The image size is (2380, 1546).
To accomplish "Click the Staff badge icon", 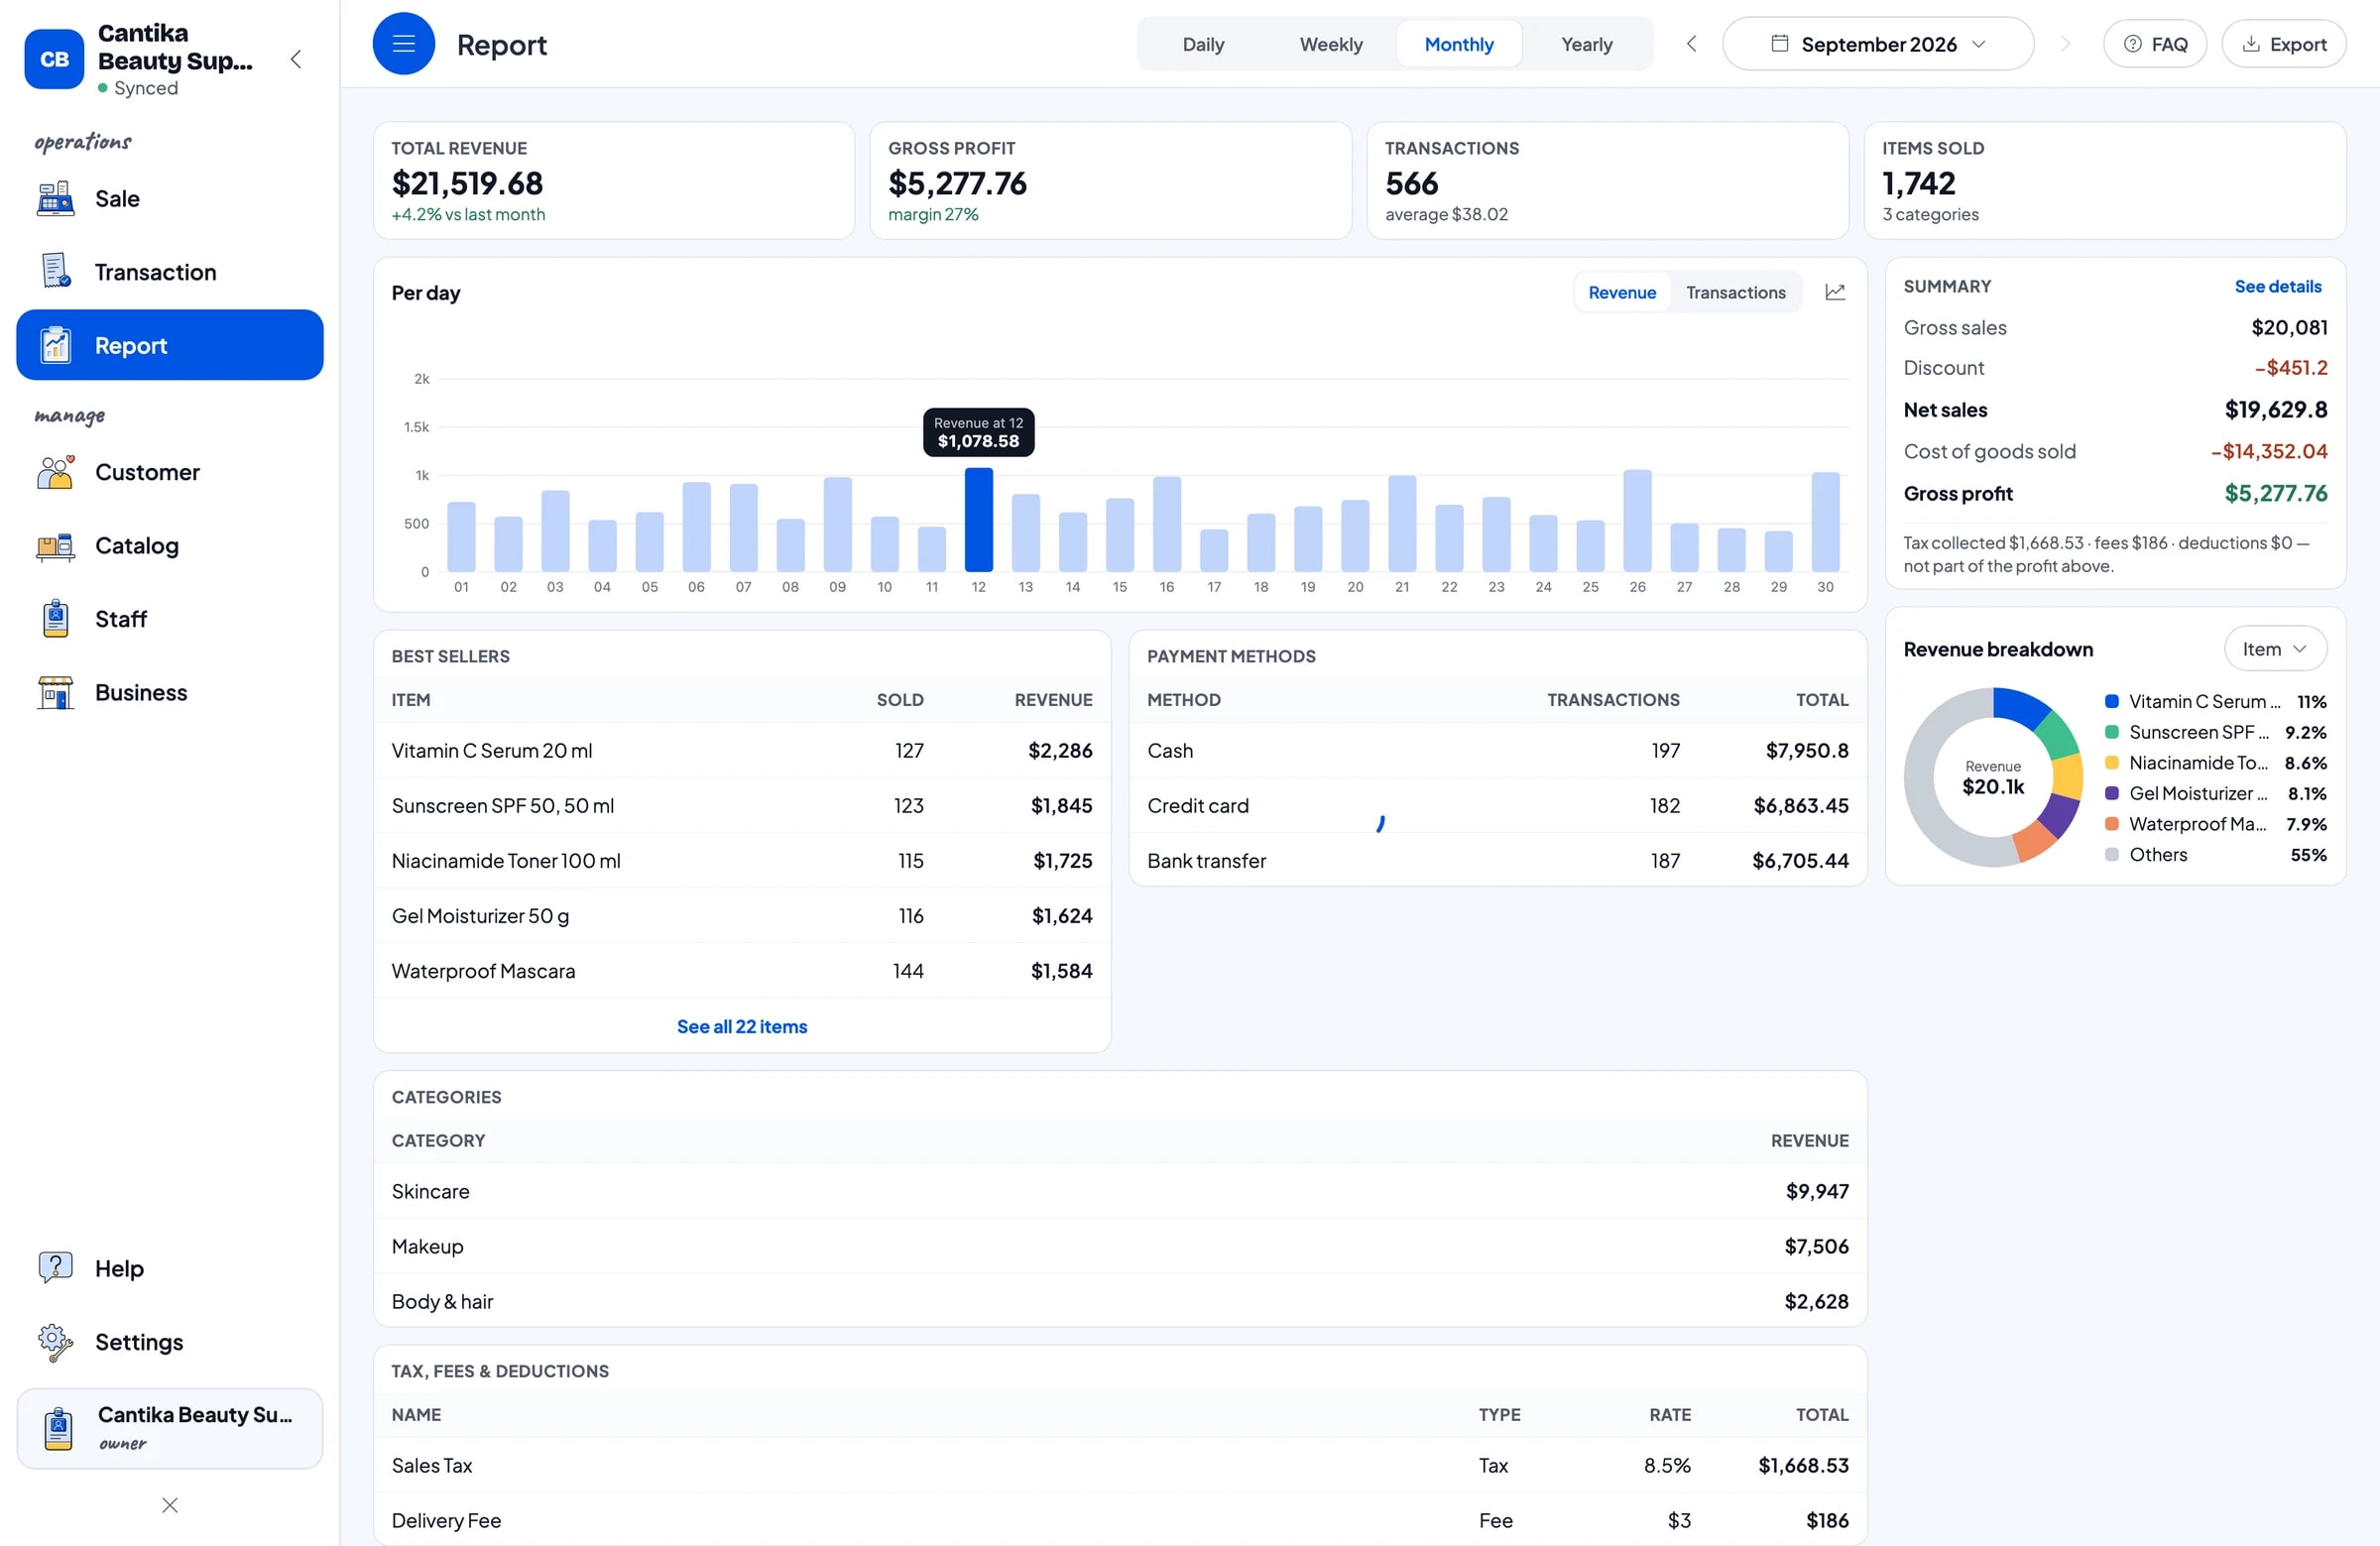I will point(56,619).
